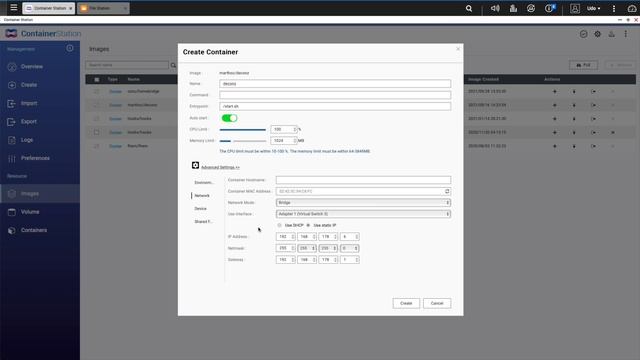
Task: Click export action for 2021/01/14 image row
Action: coord(593,119)
